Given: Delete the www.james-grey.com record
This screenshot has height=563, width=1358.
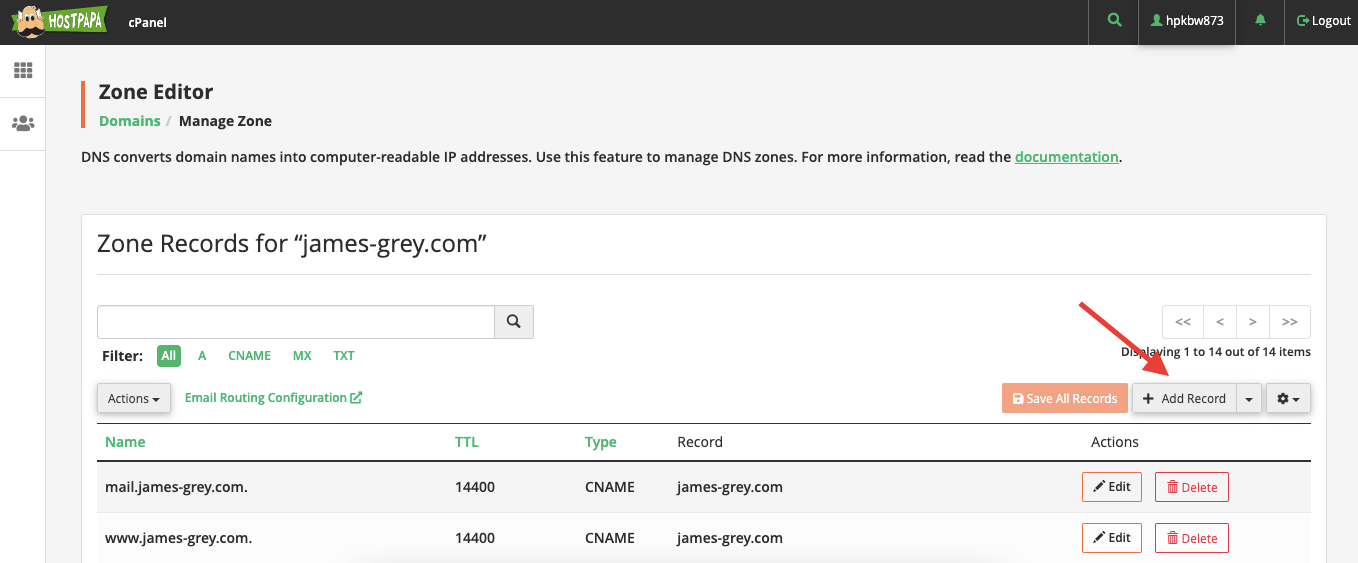Looking at the screenshot, I should point(1192,538).
